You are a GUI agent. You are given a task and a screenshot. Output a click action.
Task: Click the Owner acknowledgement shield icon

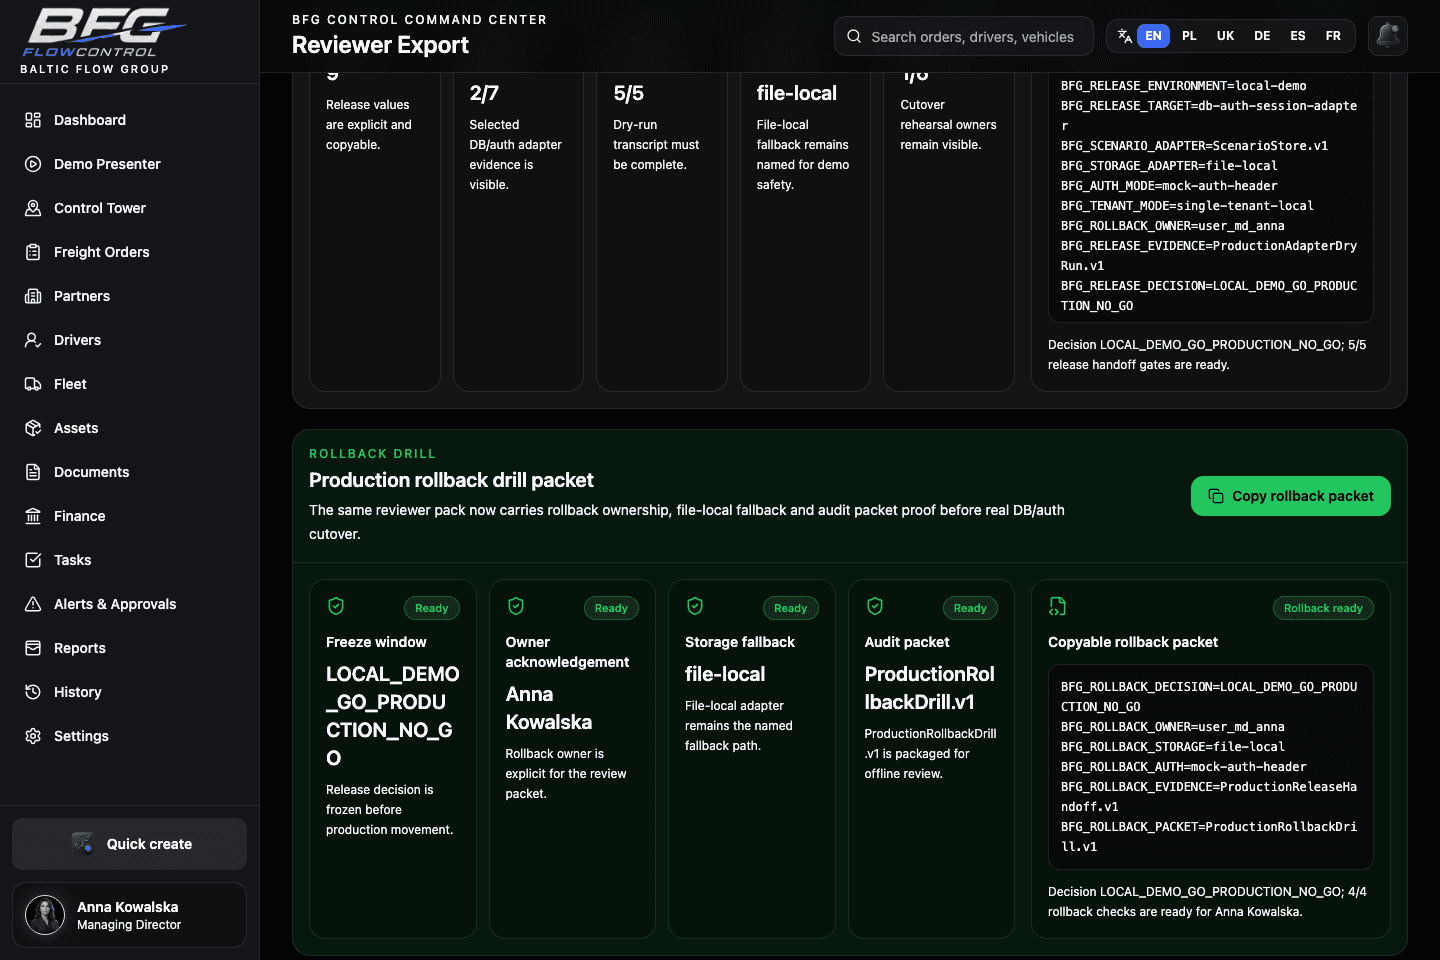tap(516, 606)
